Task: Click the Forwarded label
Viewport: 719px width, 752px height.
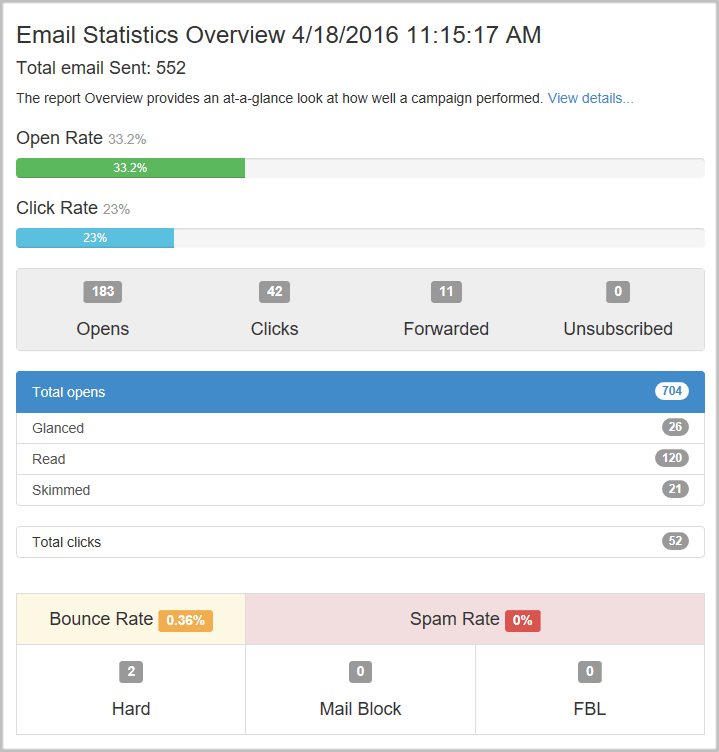Action: pyautogui.click(x=446, y=329)
